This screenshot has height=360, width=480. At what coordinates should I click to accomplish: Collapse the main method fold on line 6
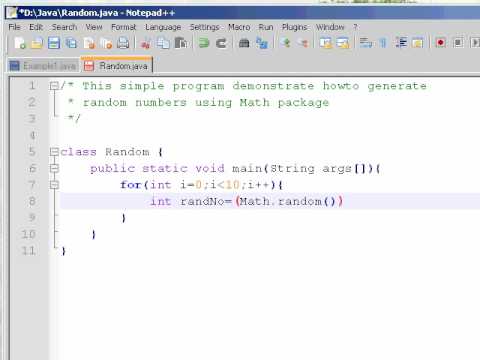[x=54, y=168]
